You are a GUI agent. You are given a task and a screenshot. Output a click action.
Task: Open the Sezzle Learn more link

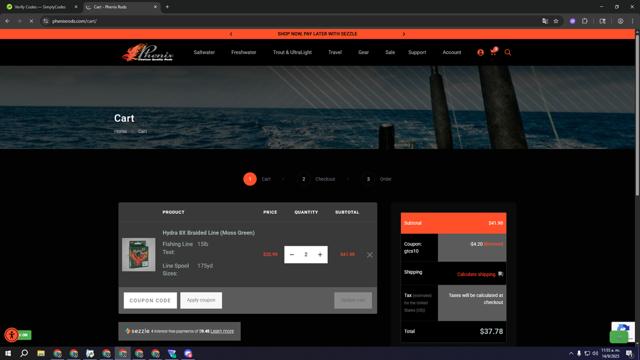pos(222,331)
